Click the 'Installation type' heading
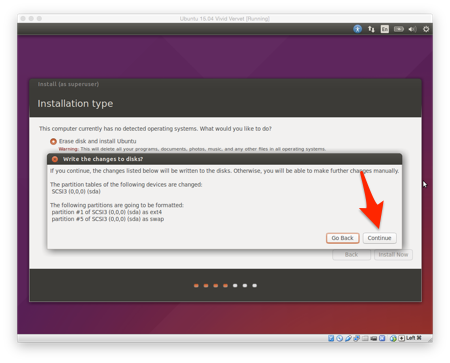This screenshot has width=450, height=363. [75, 104]
